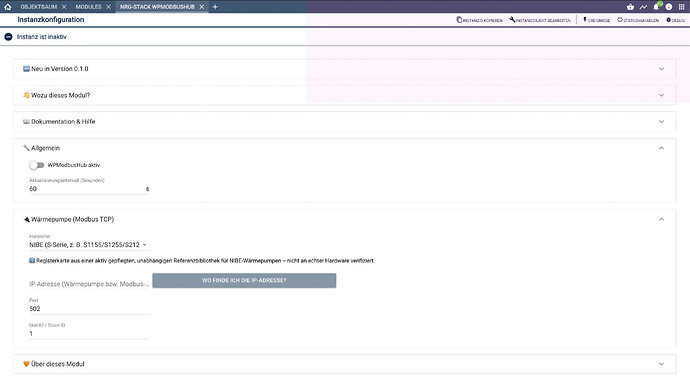Screen dimensions: 690x385
Task: Close the NRG-Stack WPModbusHub tab
Action: pyautogui.click(x=202, y=7)
